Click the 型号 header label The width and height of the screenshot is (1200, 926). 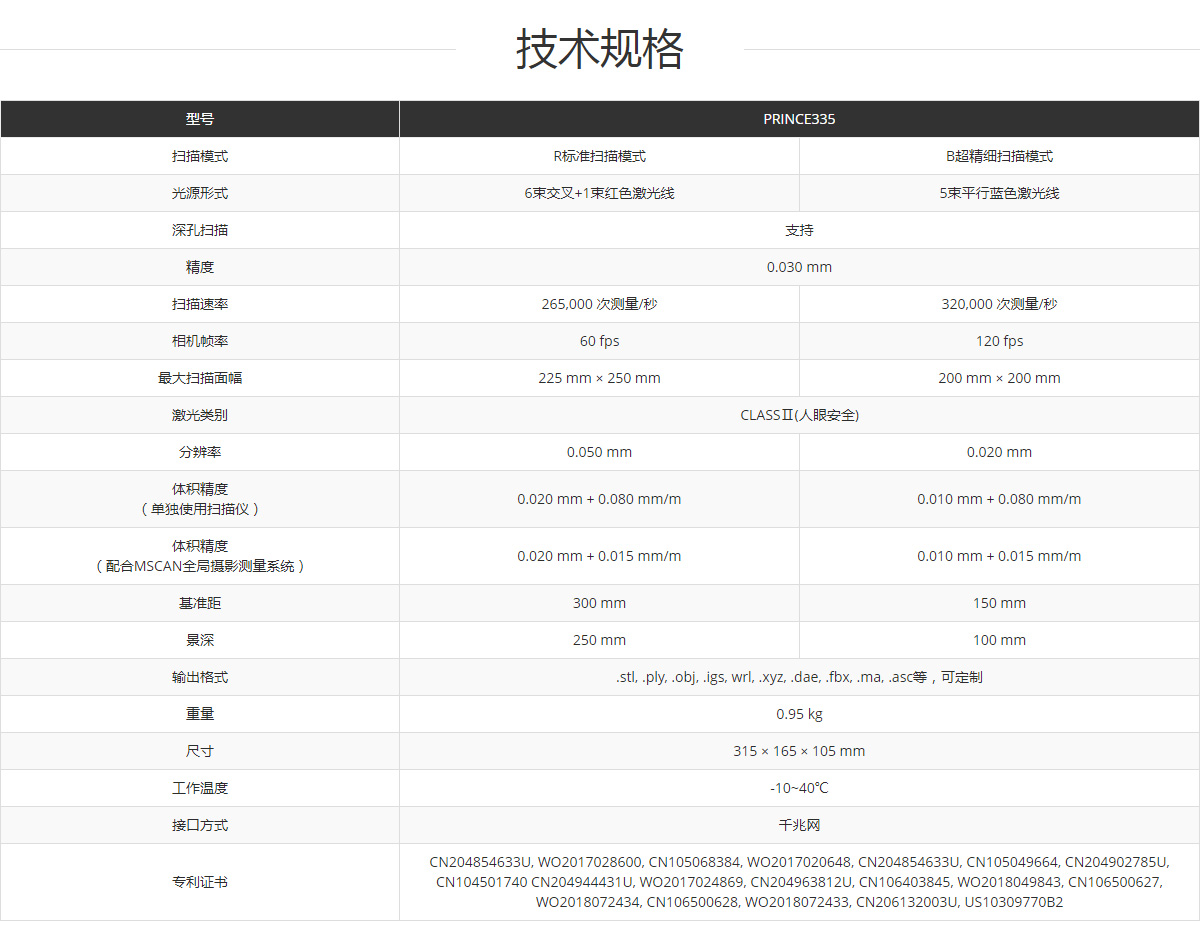pyautogui.click(x=200, y=119)
